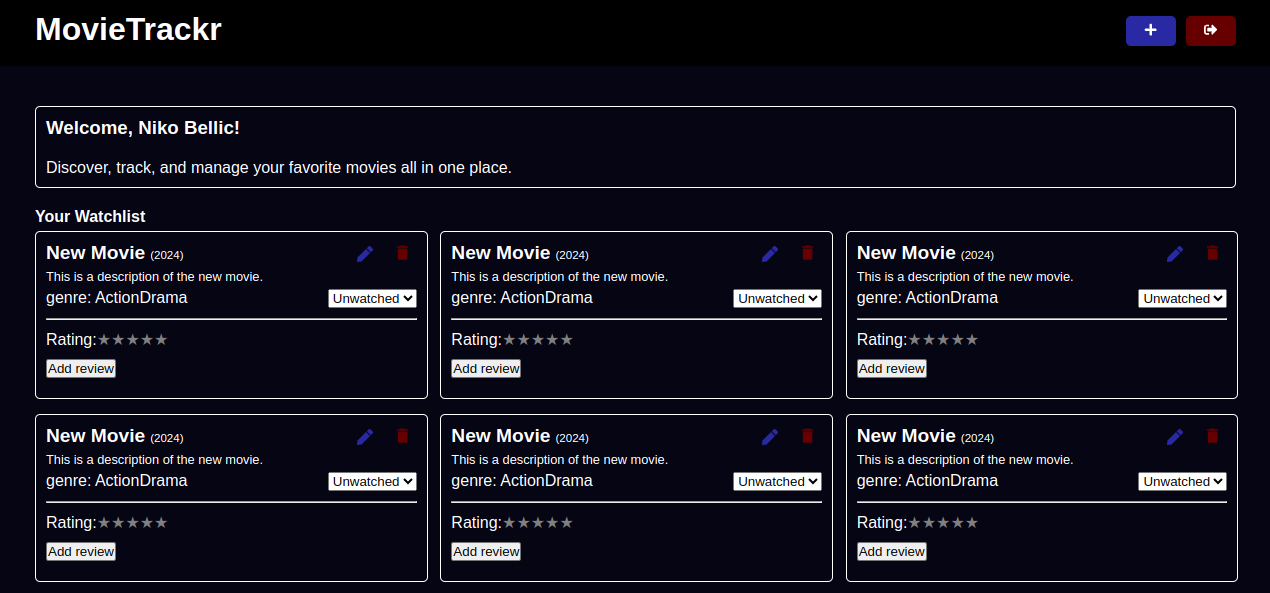Click pencil icon on top-middle movie card
Screen dimensions: 1270x593
point(770,254)
